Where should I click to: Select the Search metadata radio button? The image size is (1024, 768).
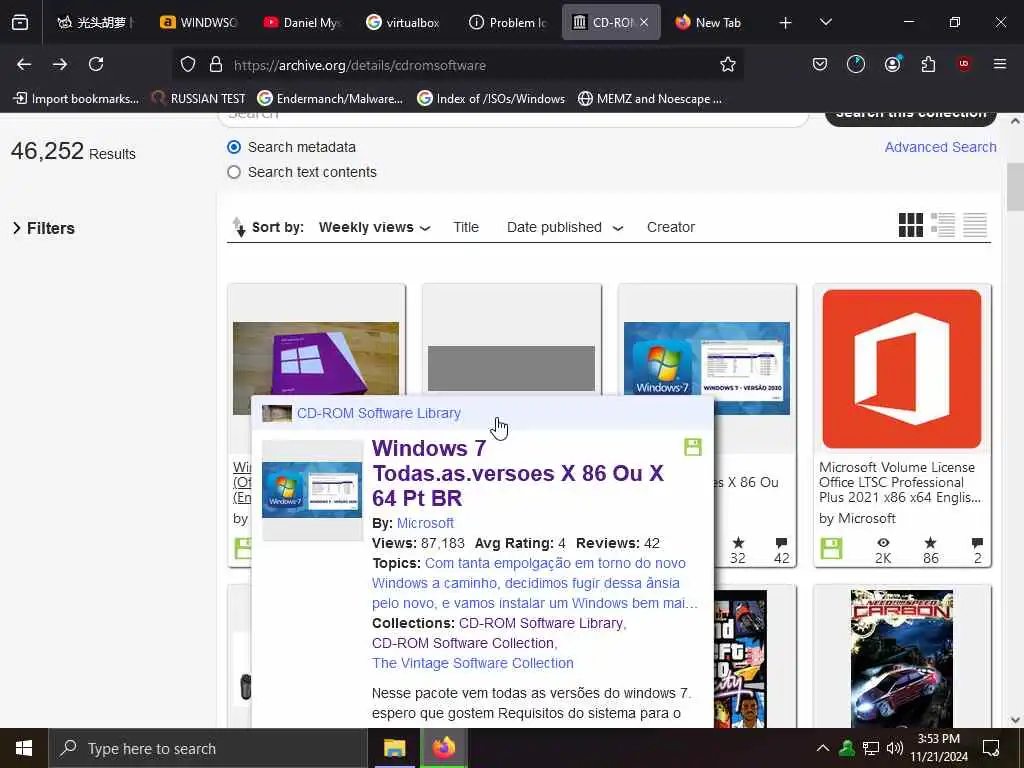(x=234, y=147)
